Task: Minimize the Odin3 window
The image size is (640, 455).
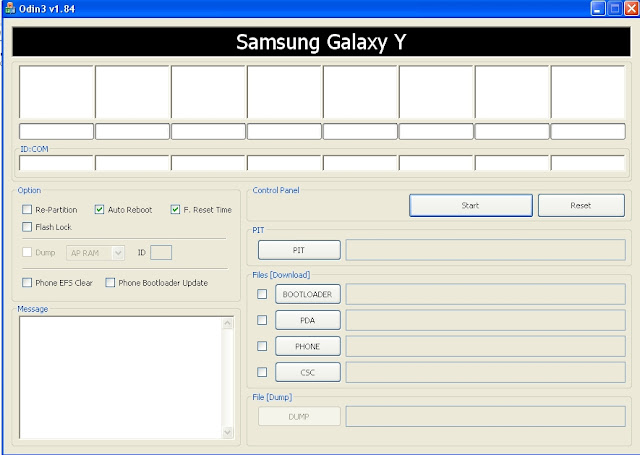Action: click(x=598, y=8)
